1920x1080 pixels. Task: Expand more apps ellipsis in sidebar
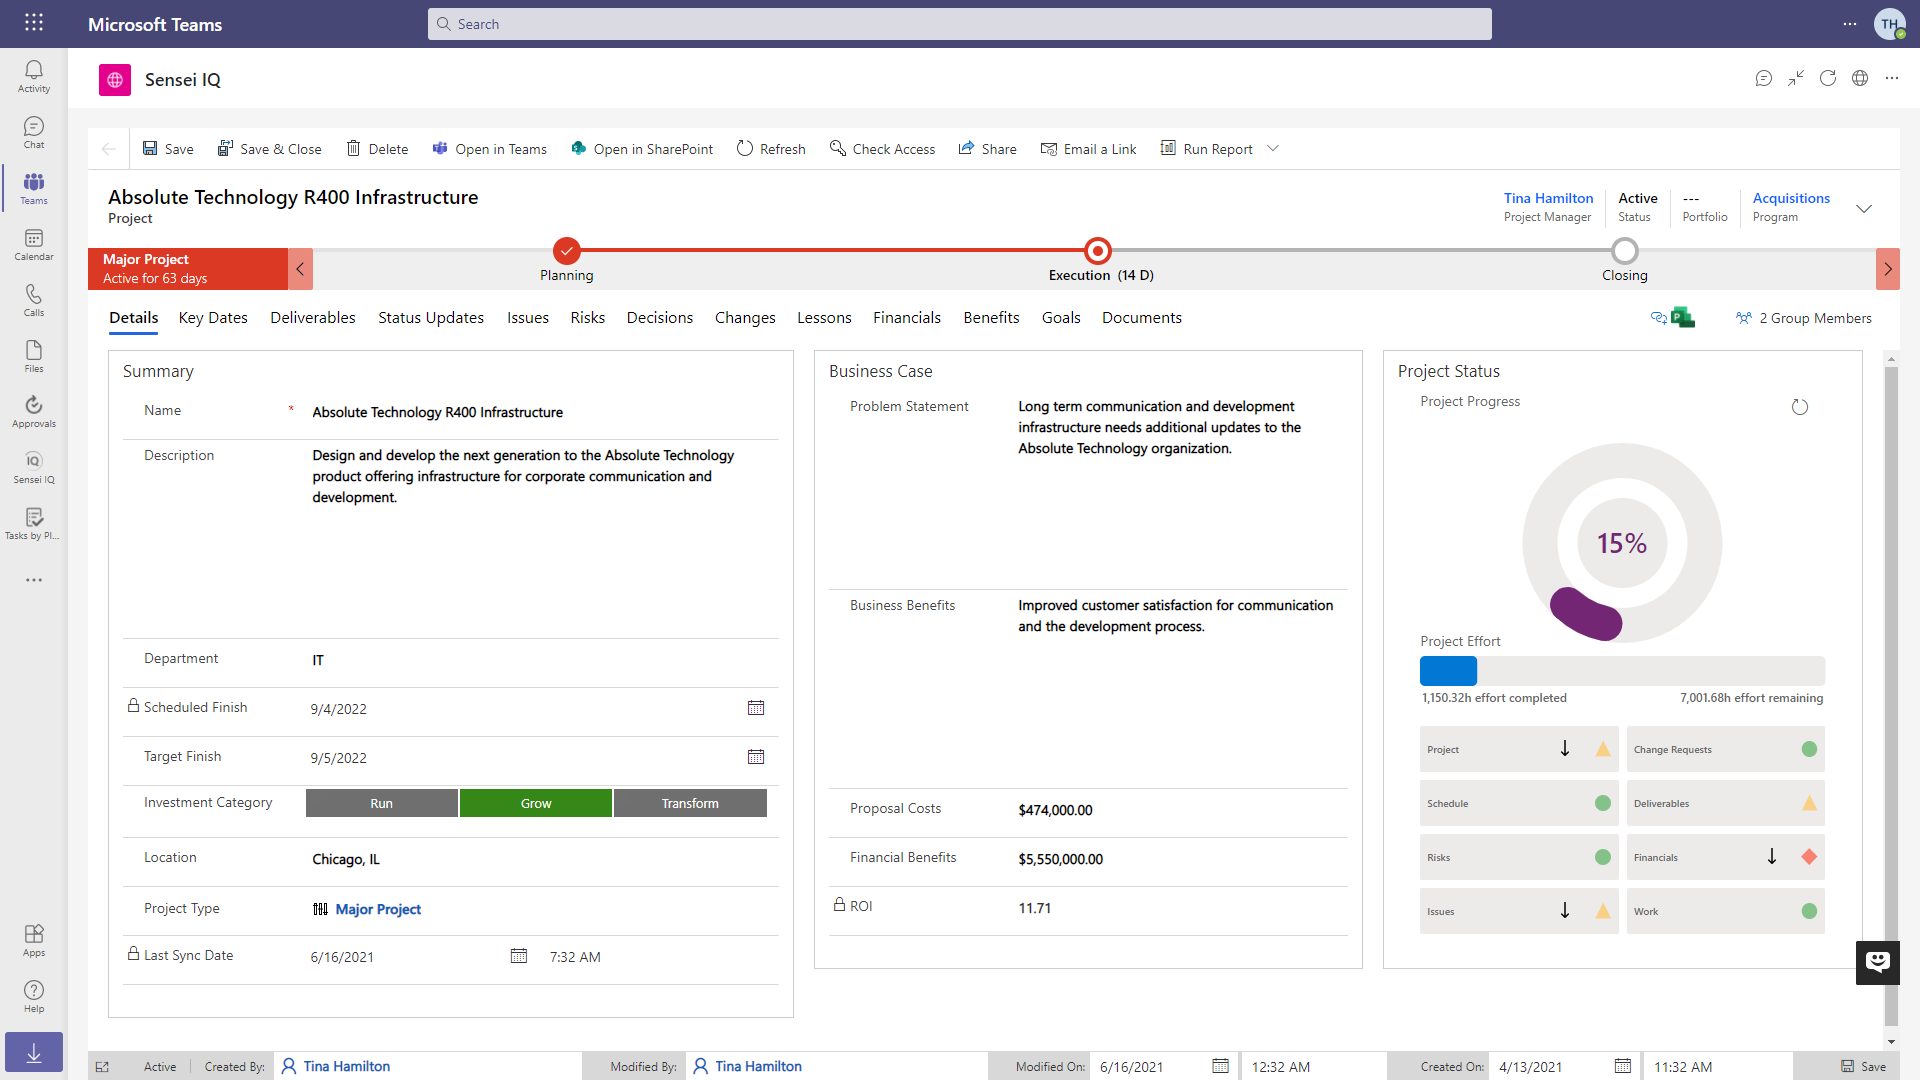(x=34, y=580)
